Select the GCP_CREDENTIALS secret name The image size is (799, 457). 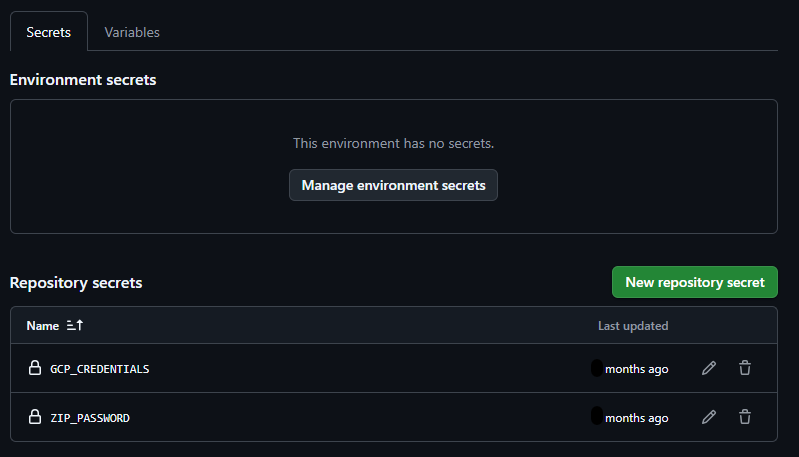pyautogui.click(x=100, y=369)
